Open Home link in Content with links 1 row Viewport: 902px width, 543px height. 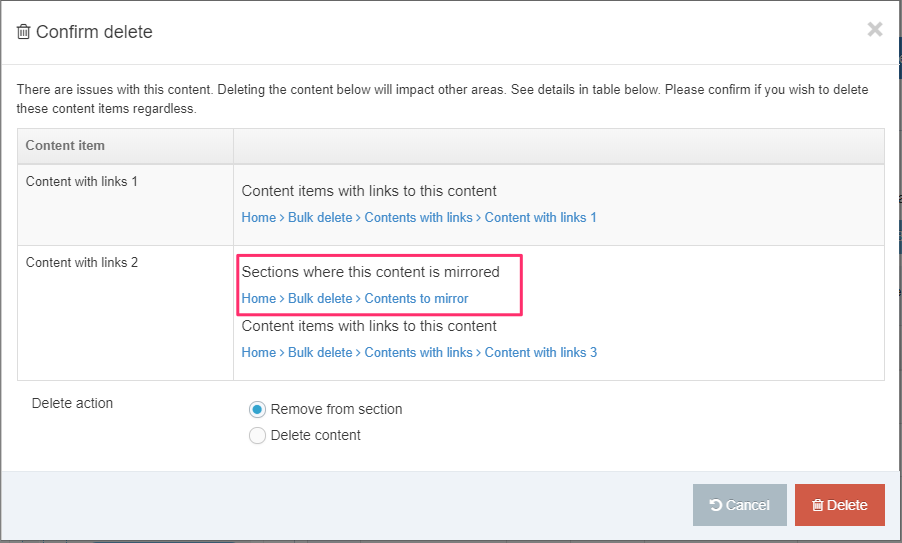click(x=259, y=217)
